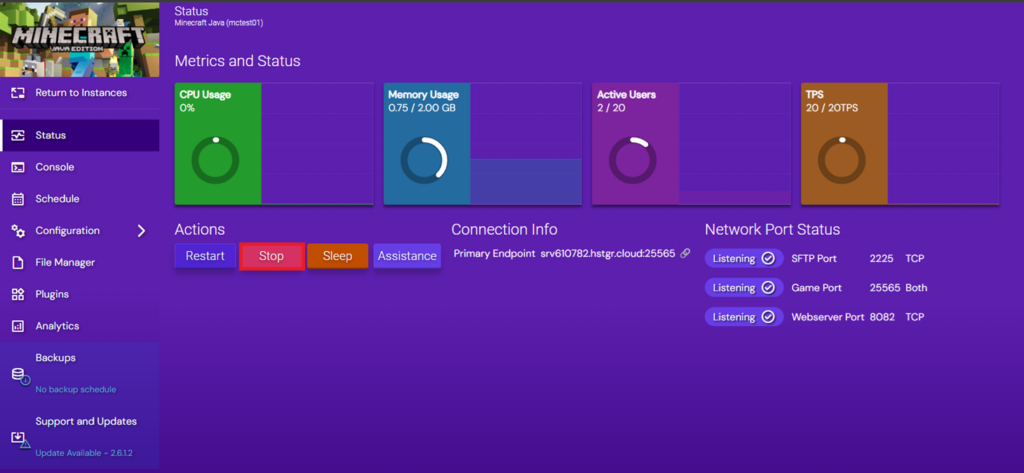Click the Configuration gears icon

[x=18, y=231]
